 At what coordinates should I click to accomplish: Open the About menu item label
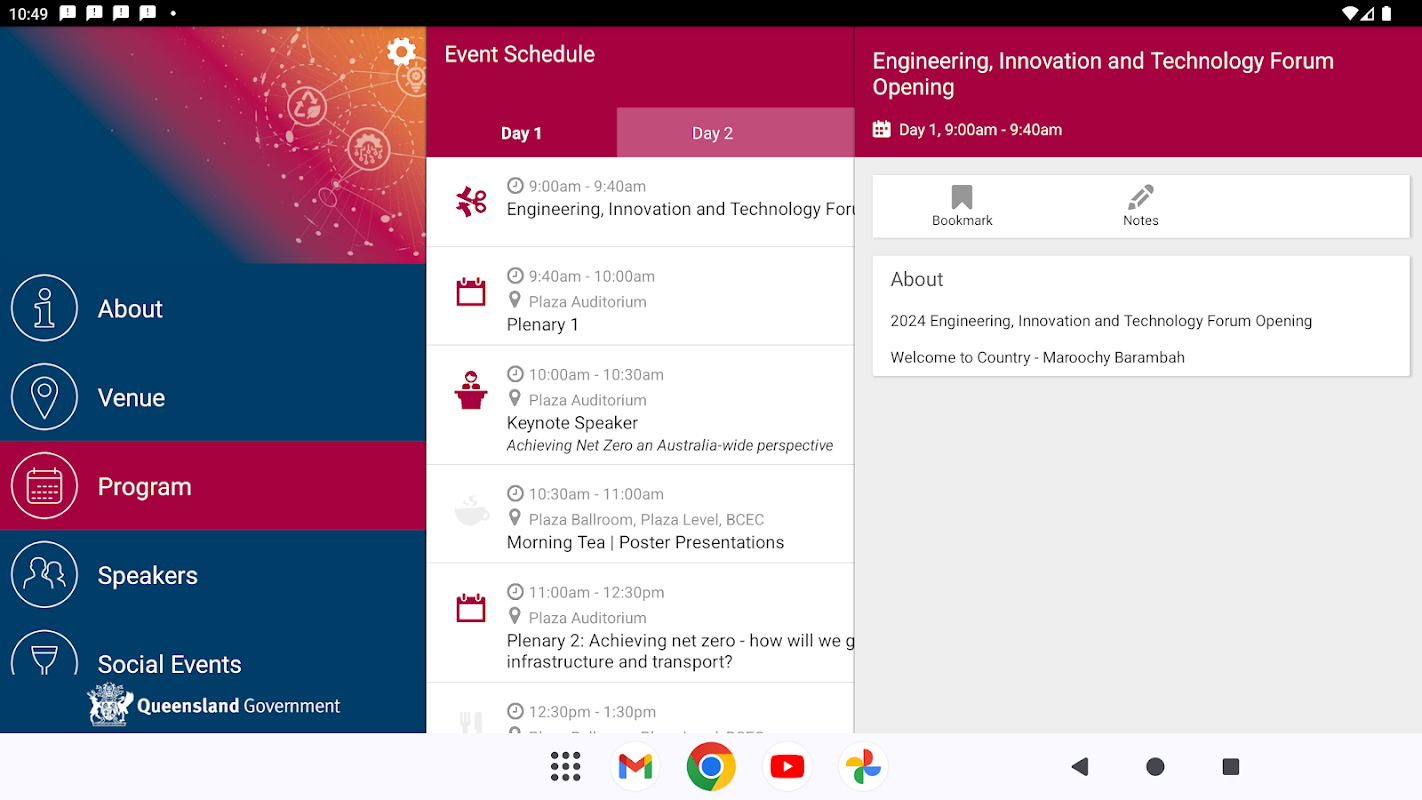point(130,309)
